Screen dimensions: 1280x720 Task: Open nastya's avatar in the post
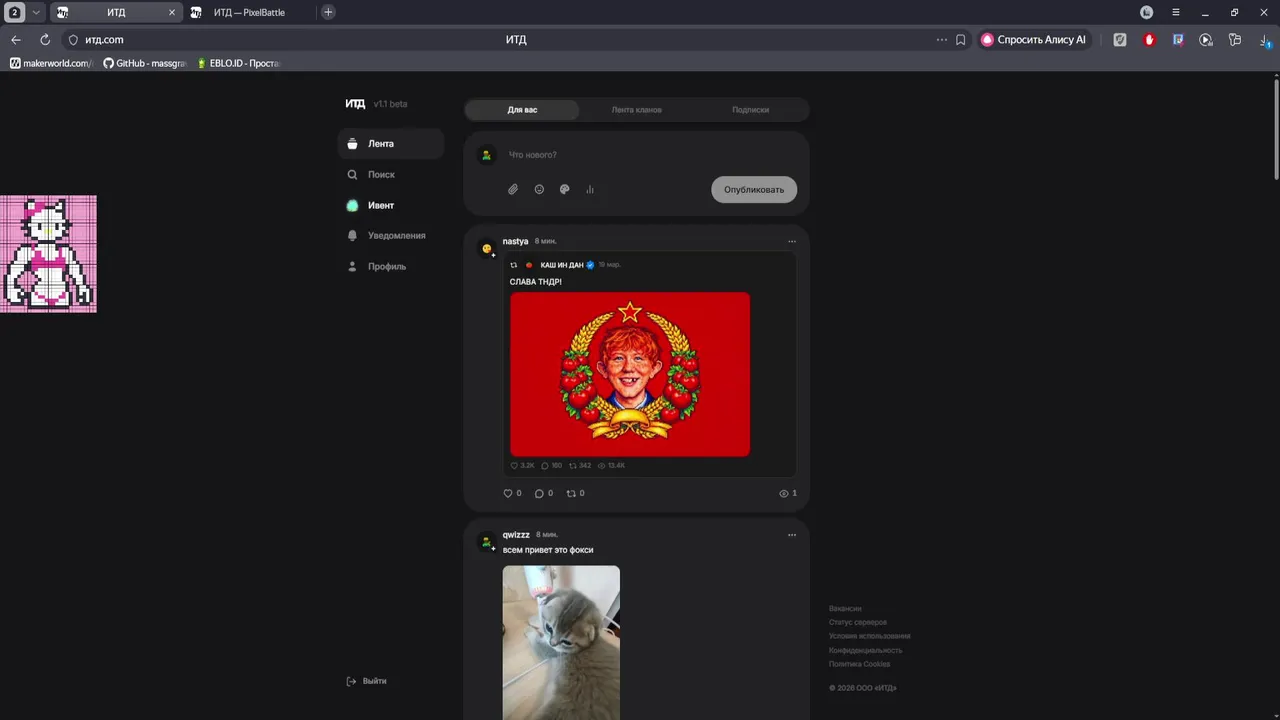click(487, 248)
